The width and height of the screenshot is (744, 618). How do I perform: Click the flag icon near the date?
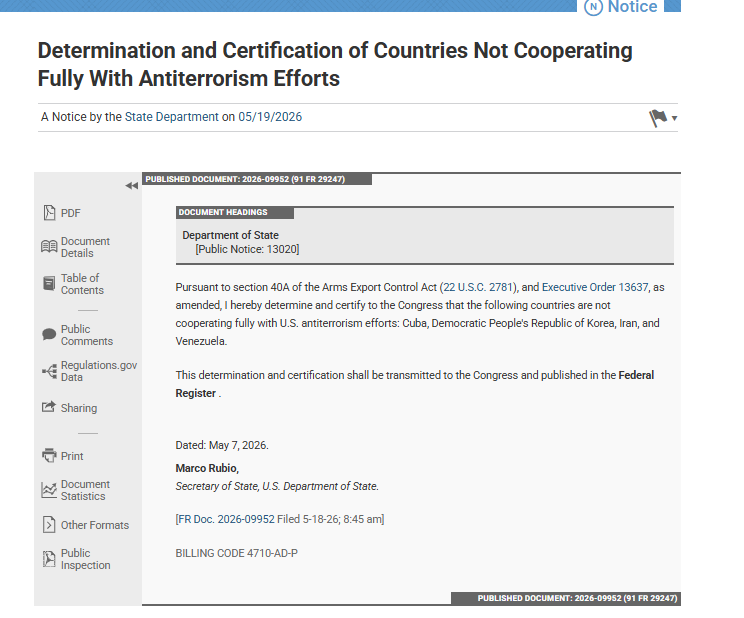[x=658, y=118]
